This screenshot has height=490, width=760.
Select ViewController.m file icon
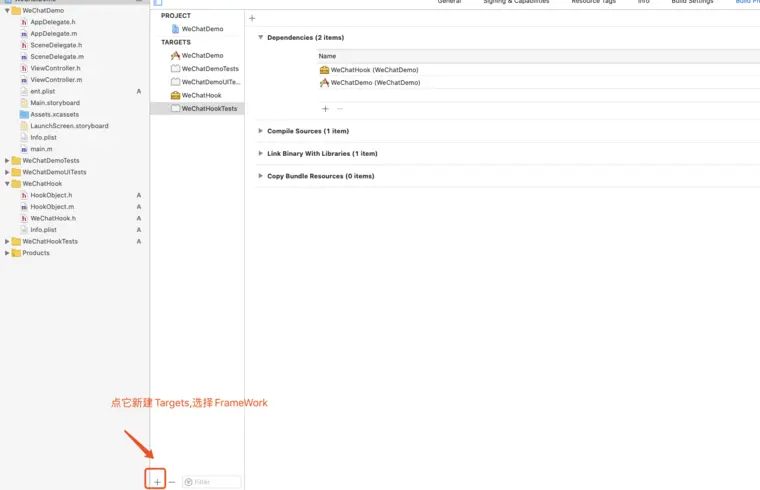tap(24, 79)
